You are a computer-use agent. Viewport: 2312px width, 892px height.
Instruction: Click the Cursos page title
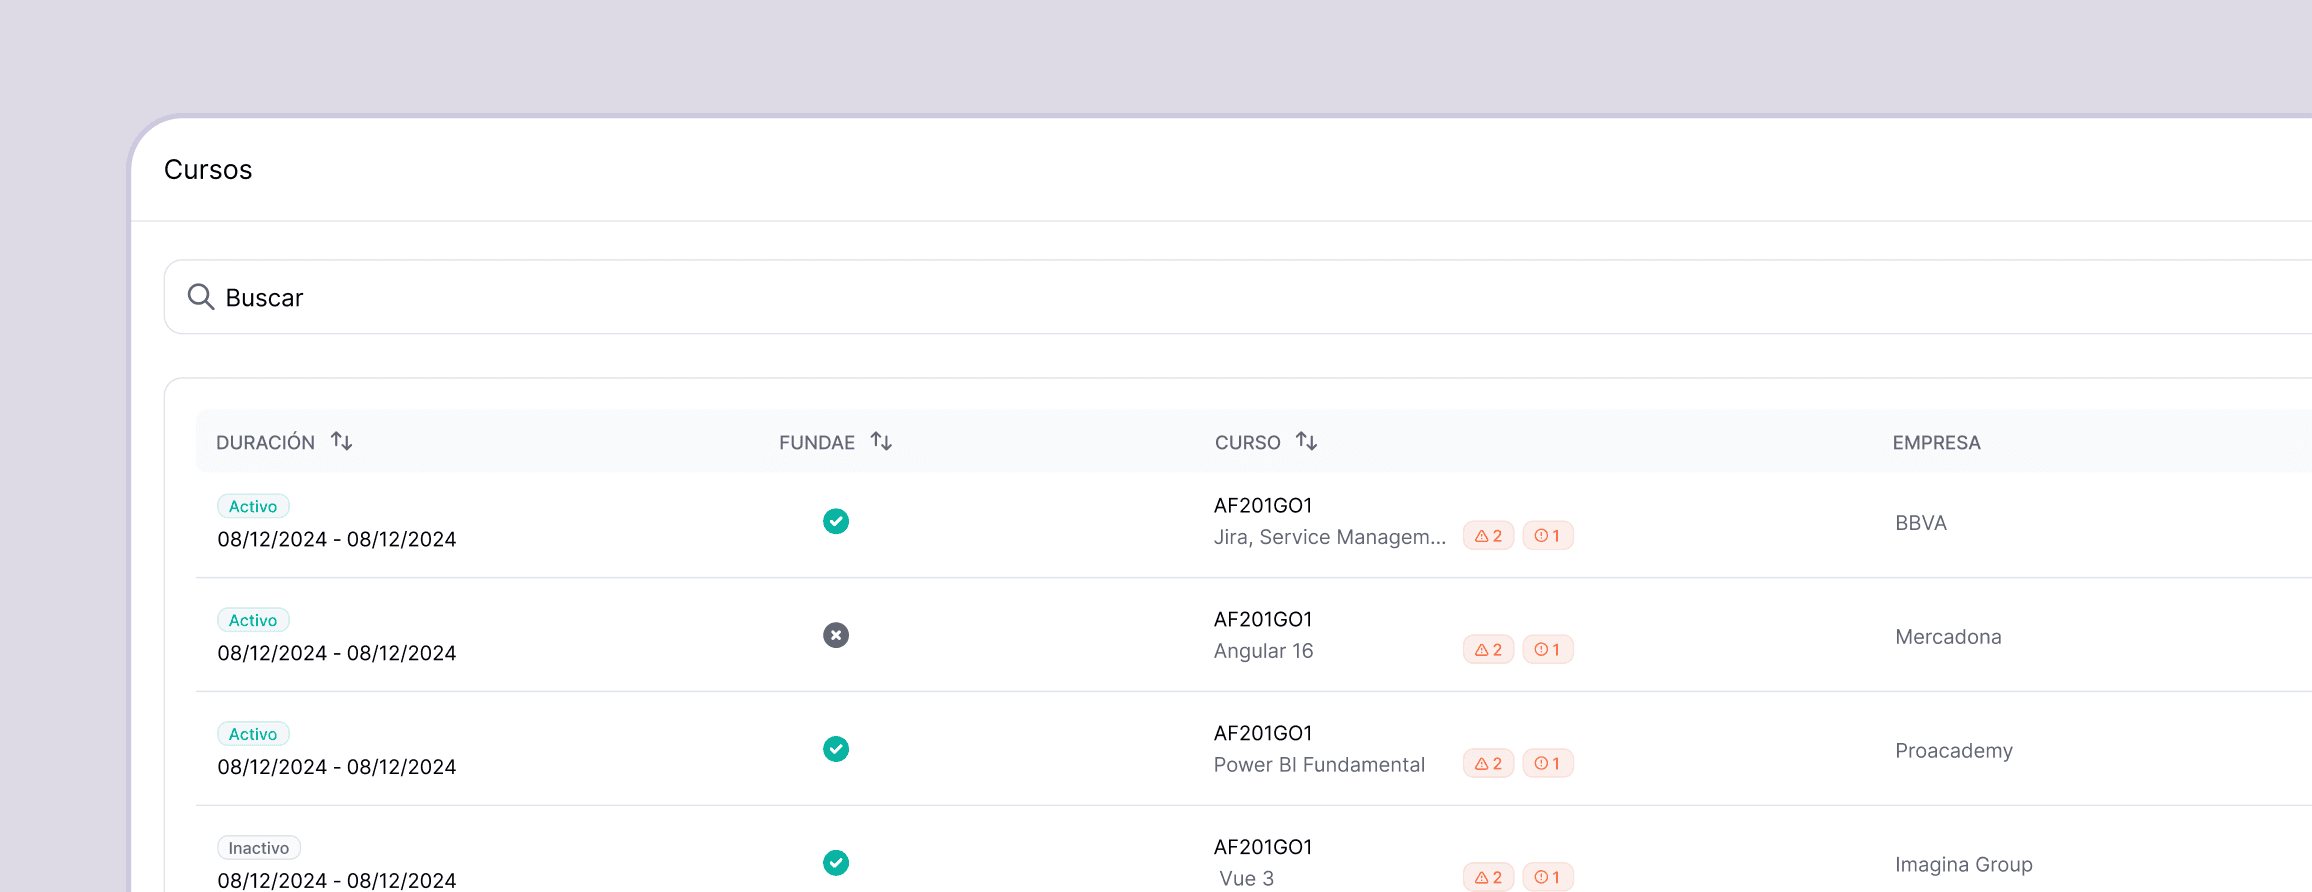click(208, 170)
